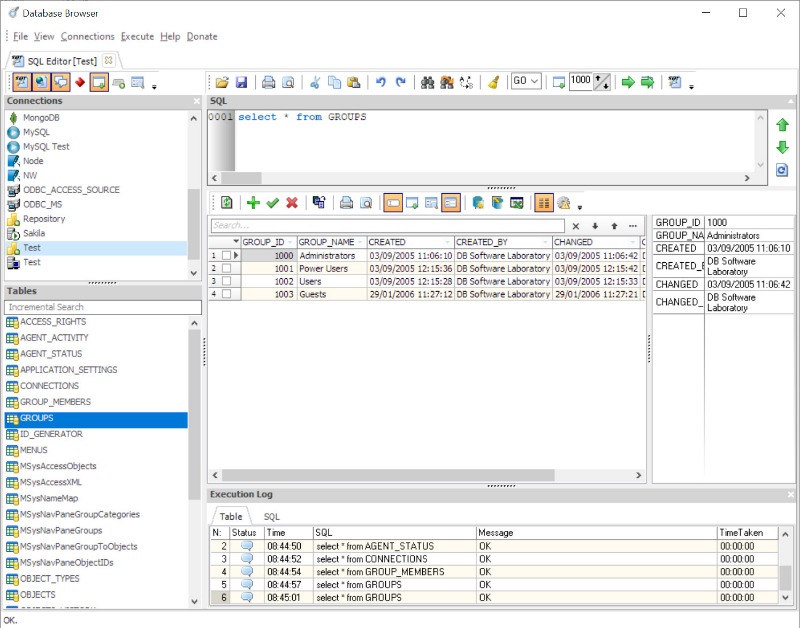Tick the checkbox in the Guests row

pos(227,294)
